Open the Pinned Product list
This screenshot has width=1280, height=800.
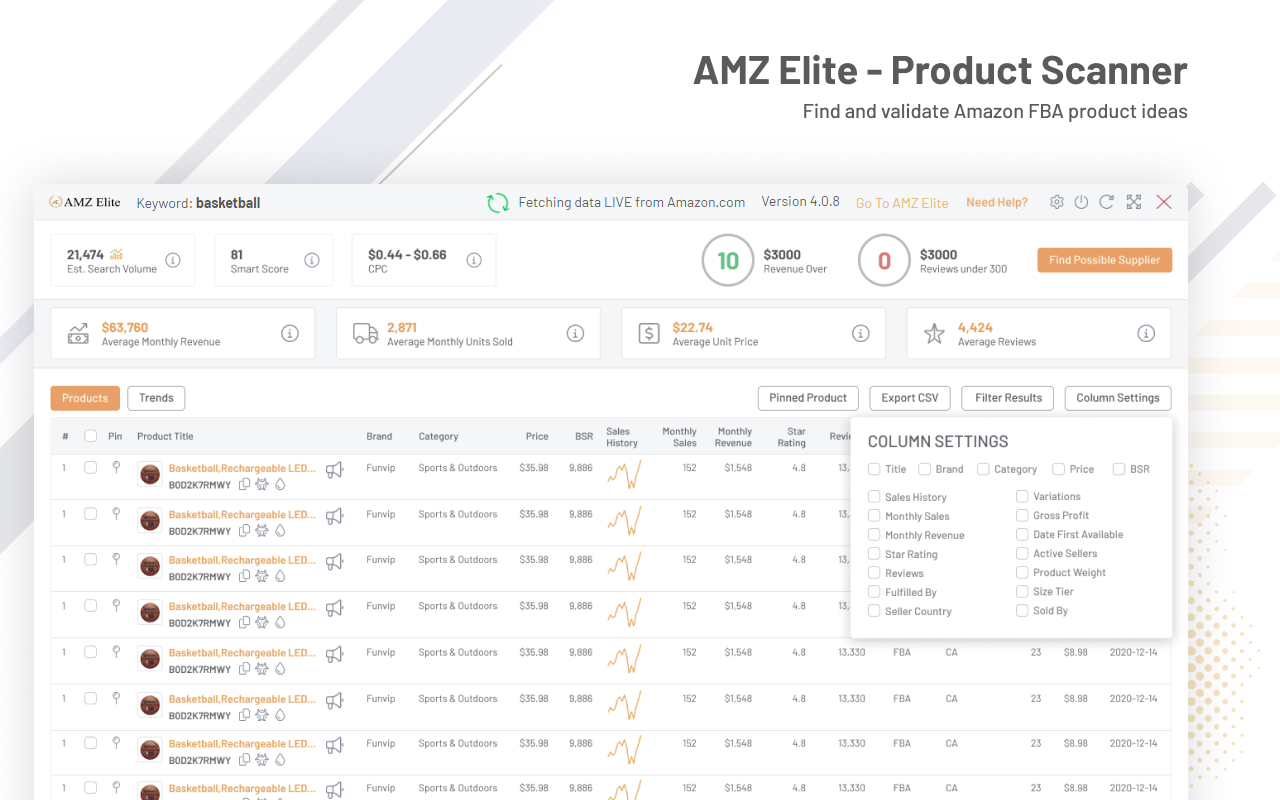808,398
